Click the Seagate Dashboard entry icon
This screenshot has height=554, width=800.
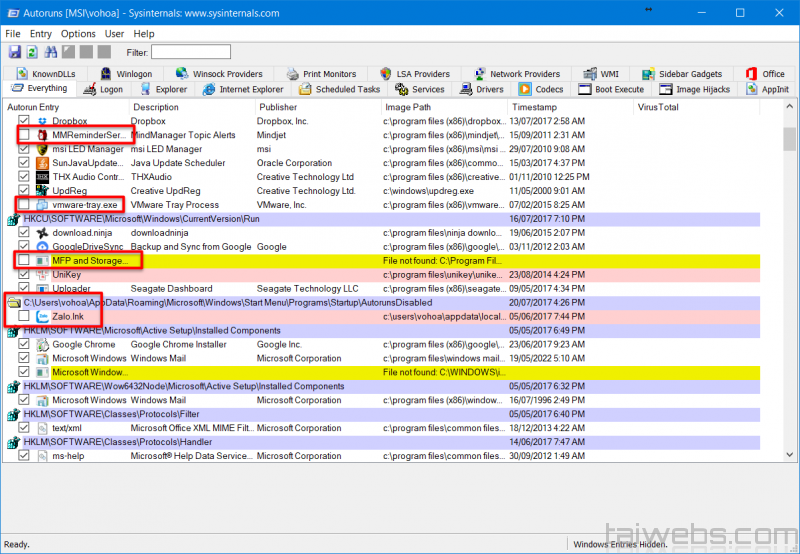pos(43,288)
